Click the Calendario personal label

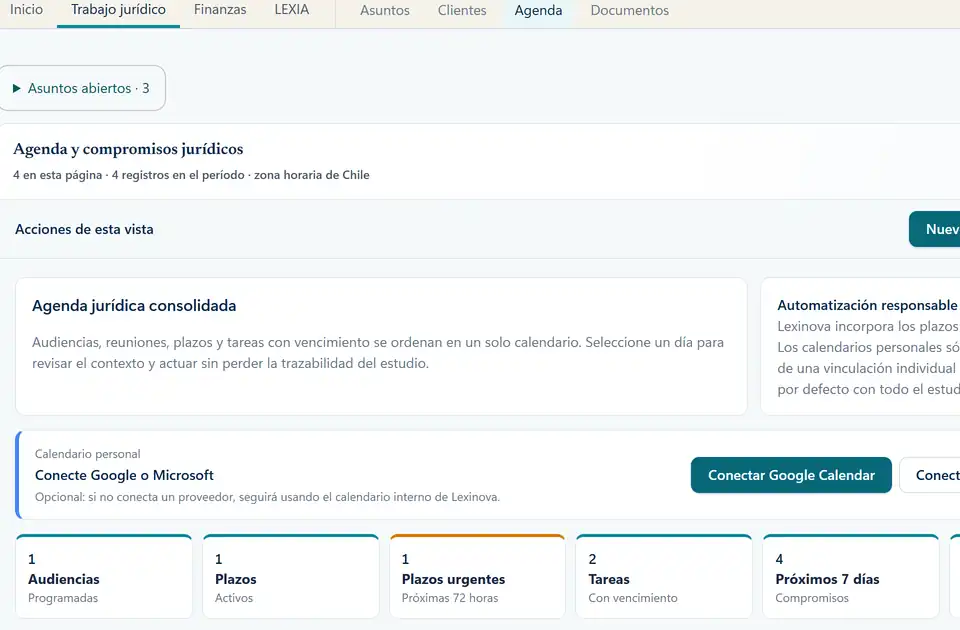tap(88, 454)
